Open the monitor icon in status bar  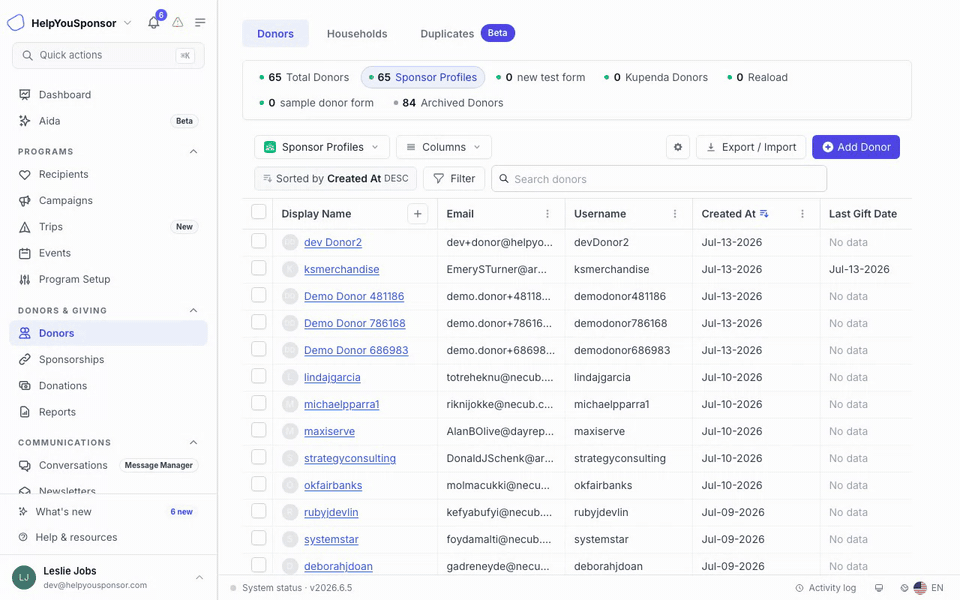pyautogui.click(x=879, y=588)
